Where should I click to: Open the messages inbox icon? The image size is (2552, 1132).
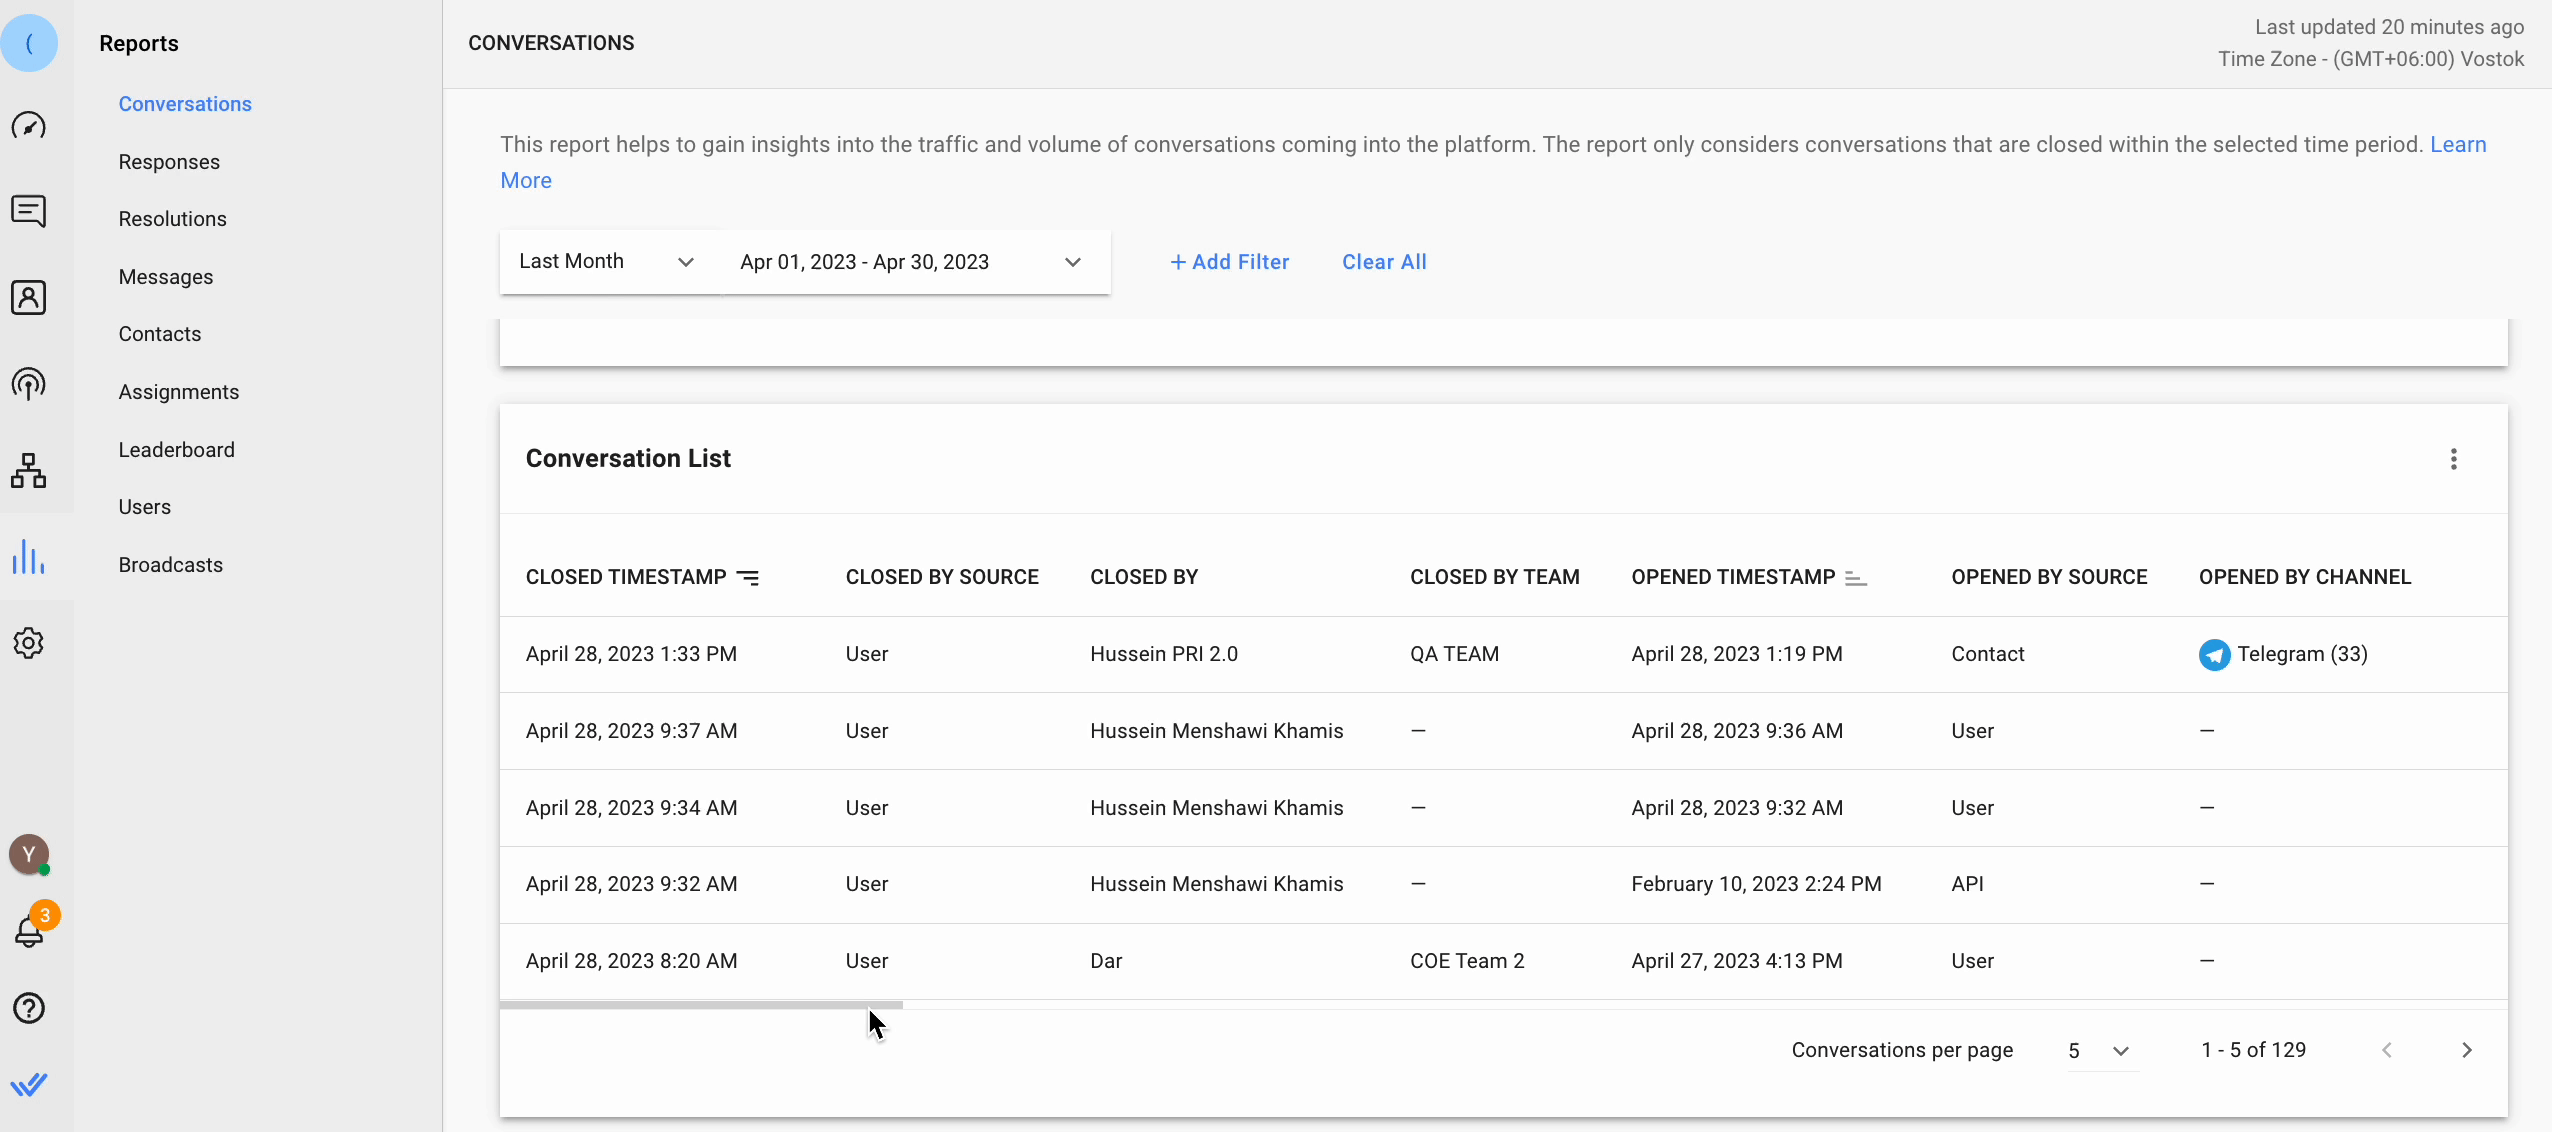tap(29, 211)
